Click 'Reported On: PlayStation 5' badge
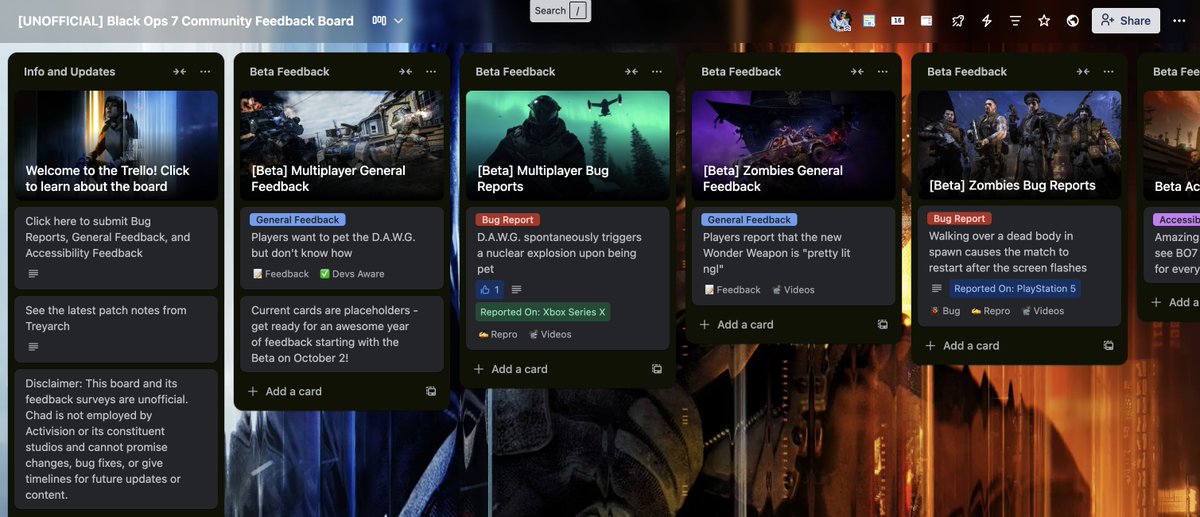1200x517 pixels. (1014, 289)
